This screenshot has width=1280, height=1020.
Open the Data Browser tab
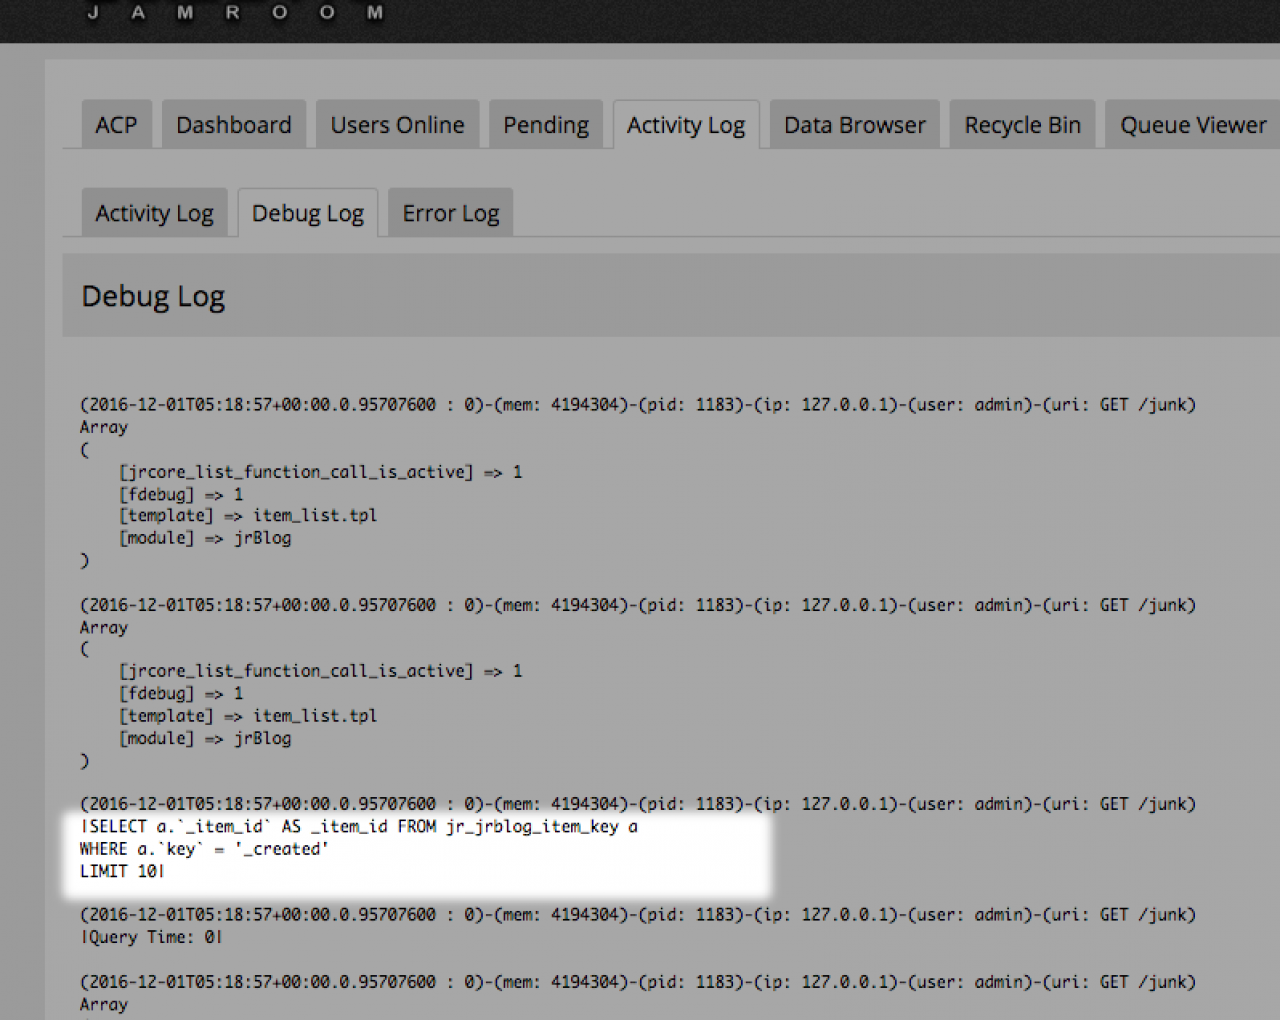coord(855,125)
